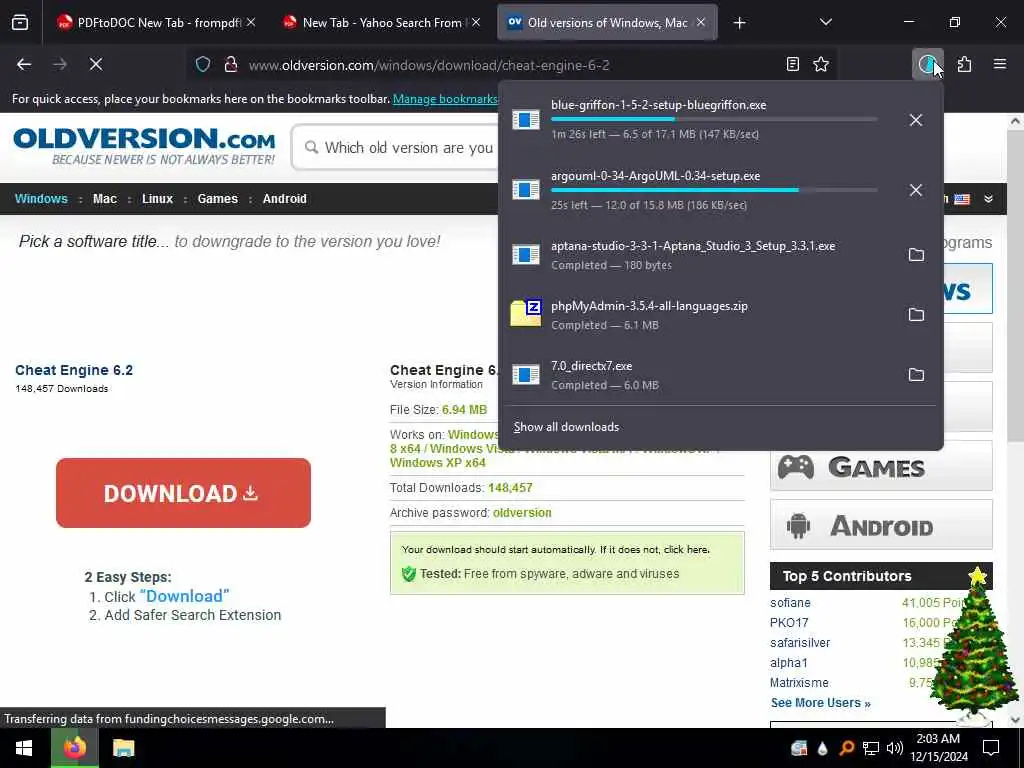Select Linux in site navigation

(x=157, y=199)
